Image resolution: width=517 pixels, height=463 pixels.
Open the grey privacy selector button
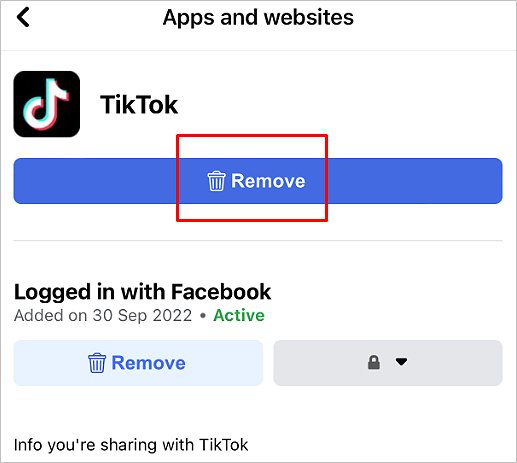pyautogui.click(x=388, y=363)
